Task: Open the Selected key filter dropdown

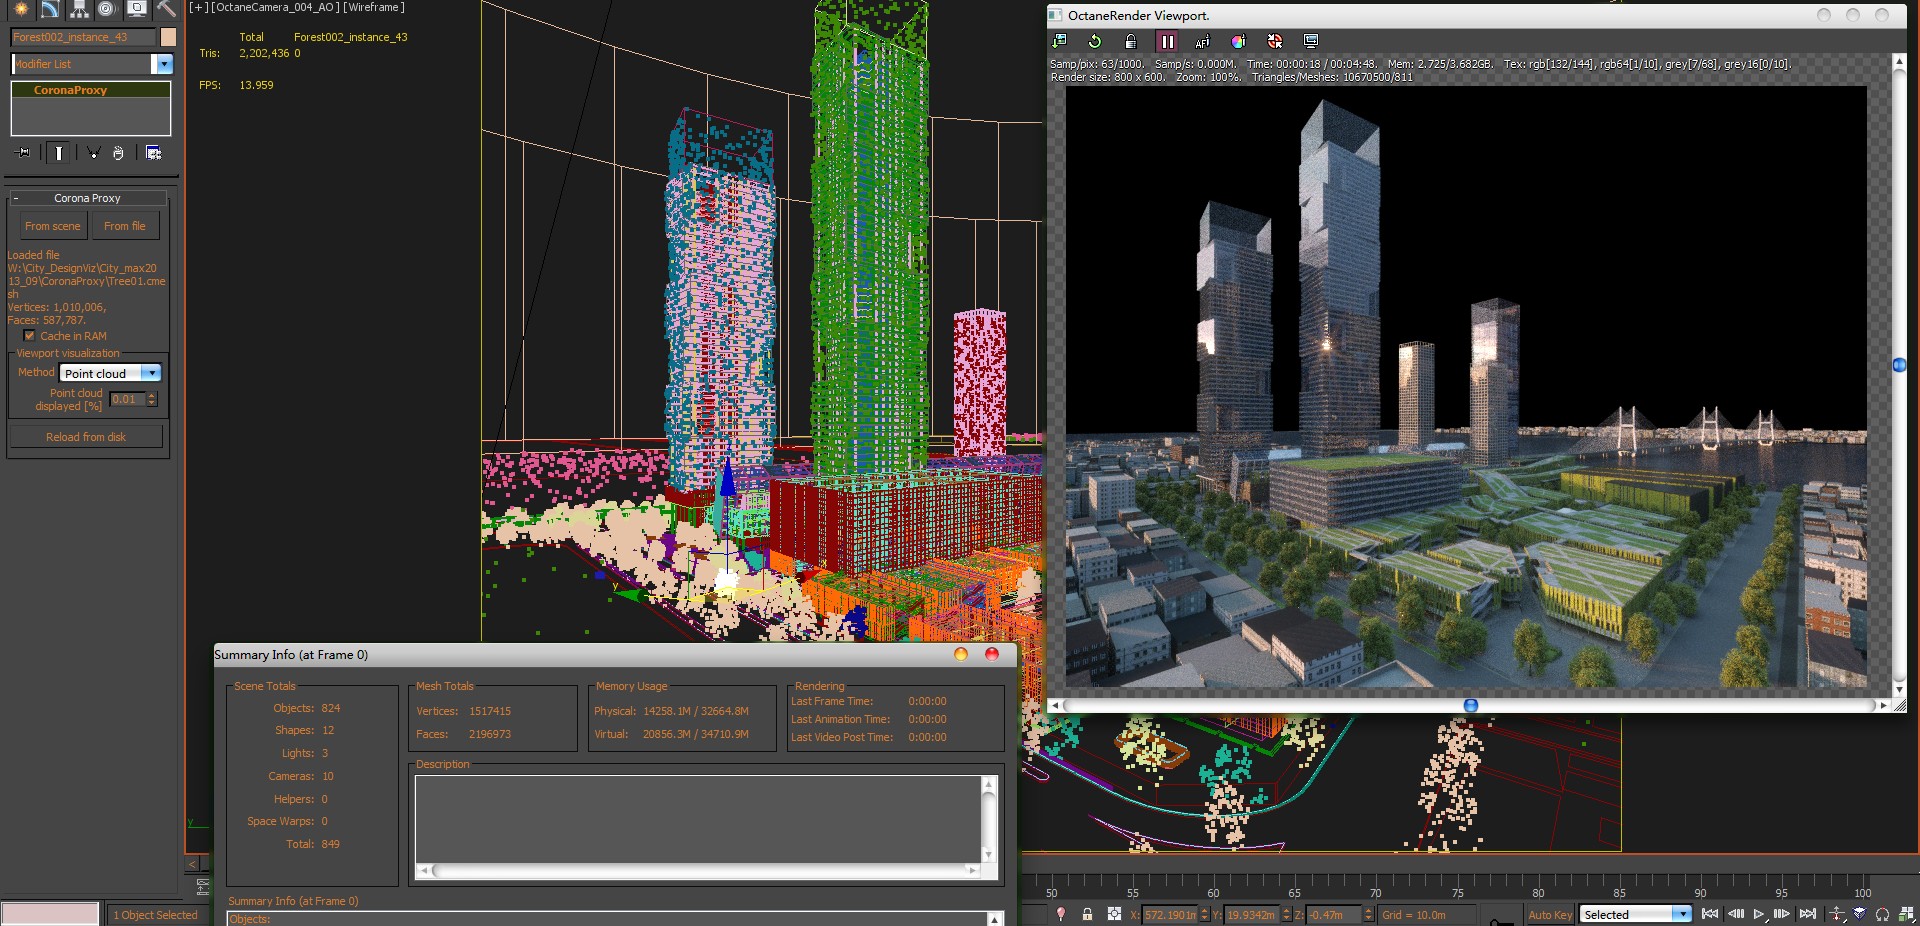Action: [1636, 914]
